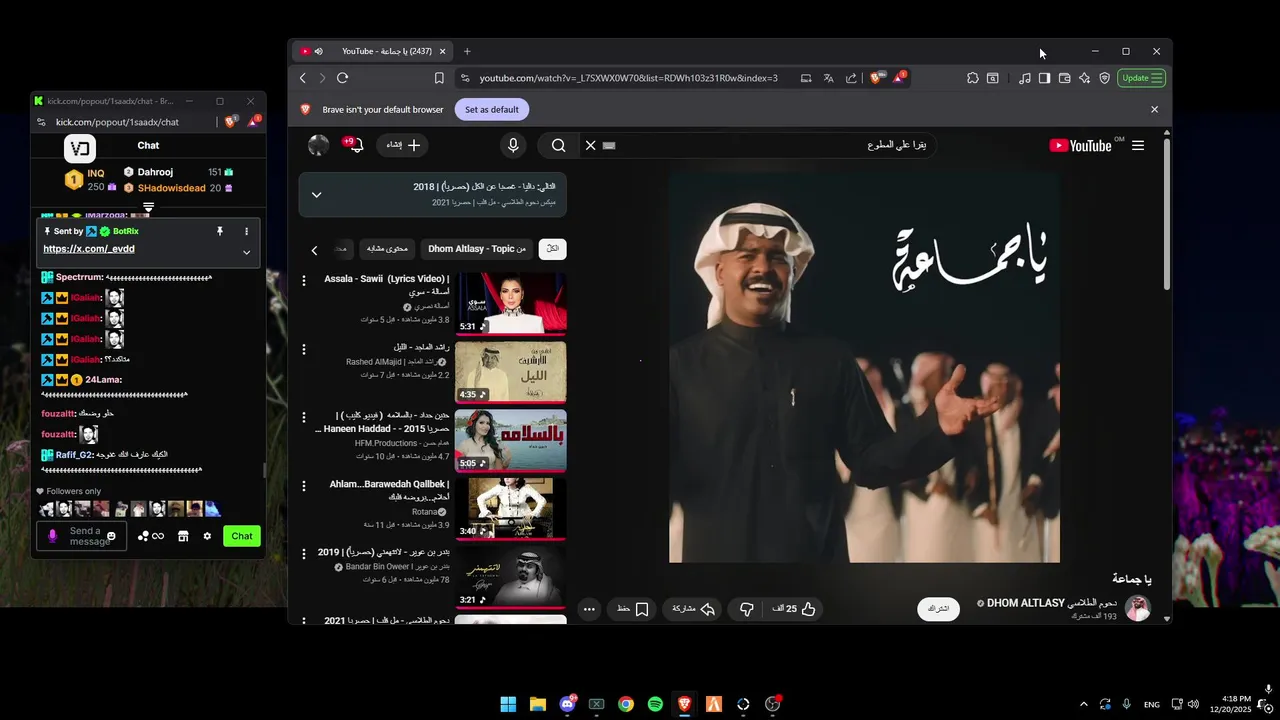
Task: Click the translate page icon in address bar
Action: coord(828,78)
